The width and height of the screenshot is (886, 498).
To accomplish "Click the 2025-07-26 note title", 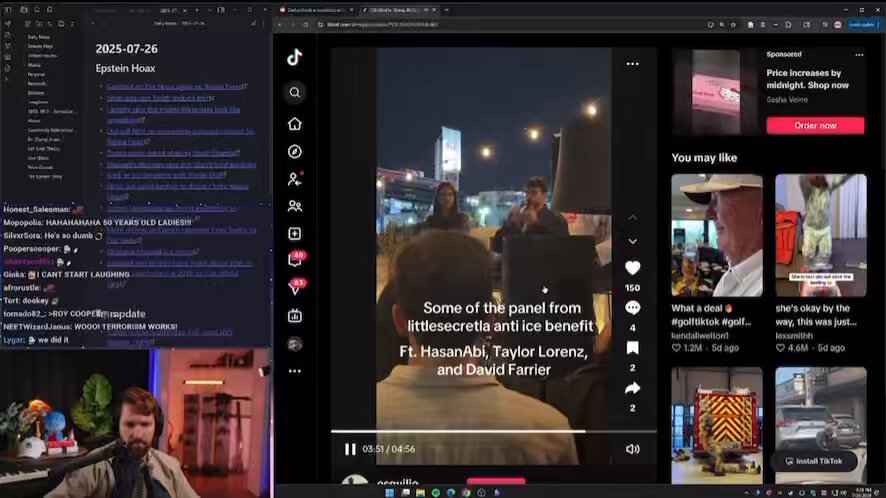I will pyautogui.click(x=127, y=49).
